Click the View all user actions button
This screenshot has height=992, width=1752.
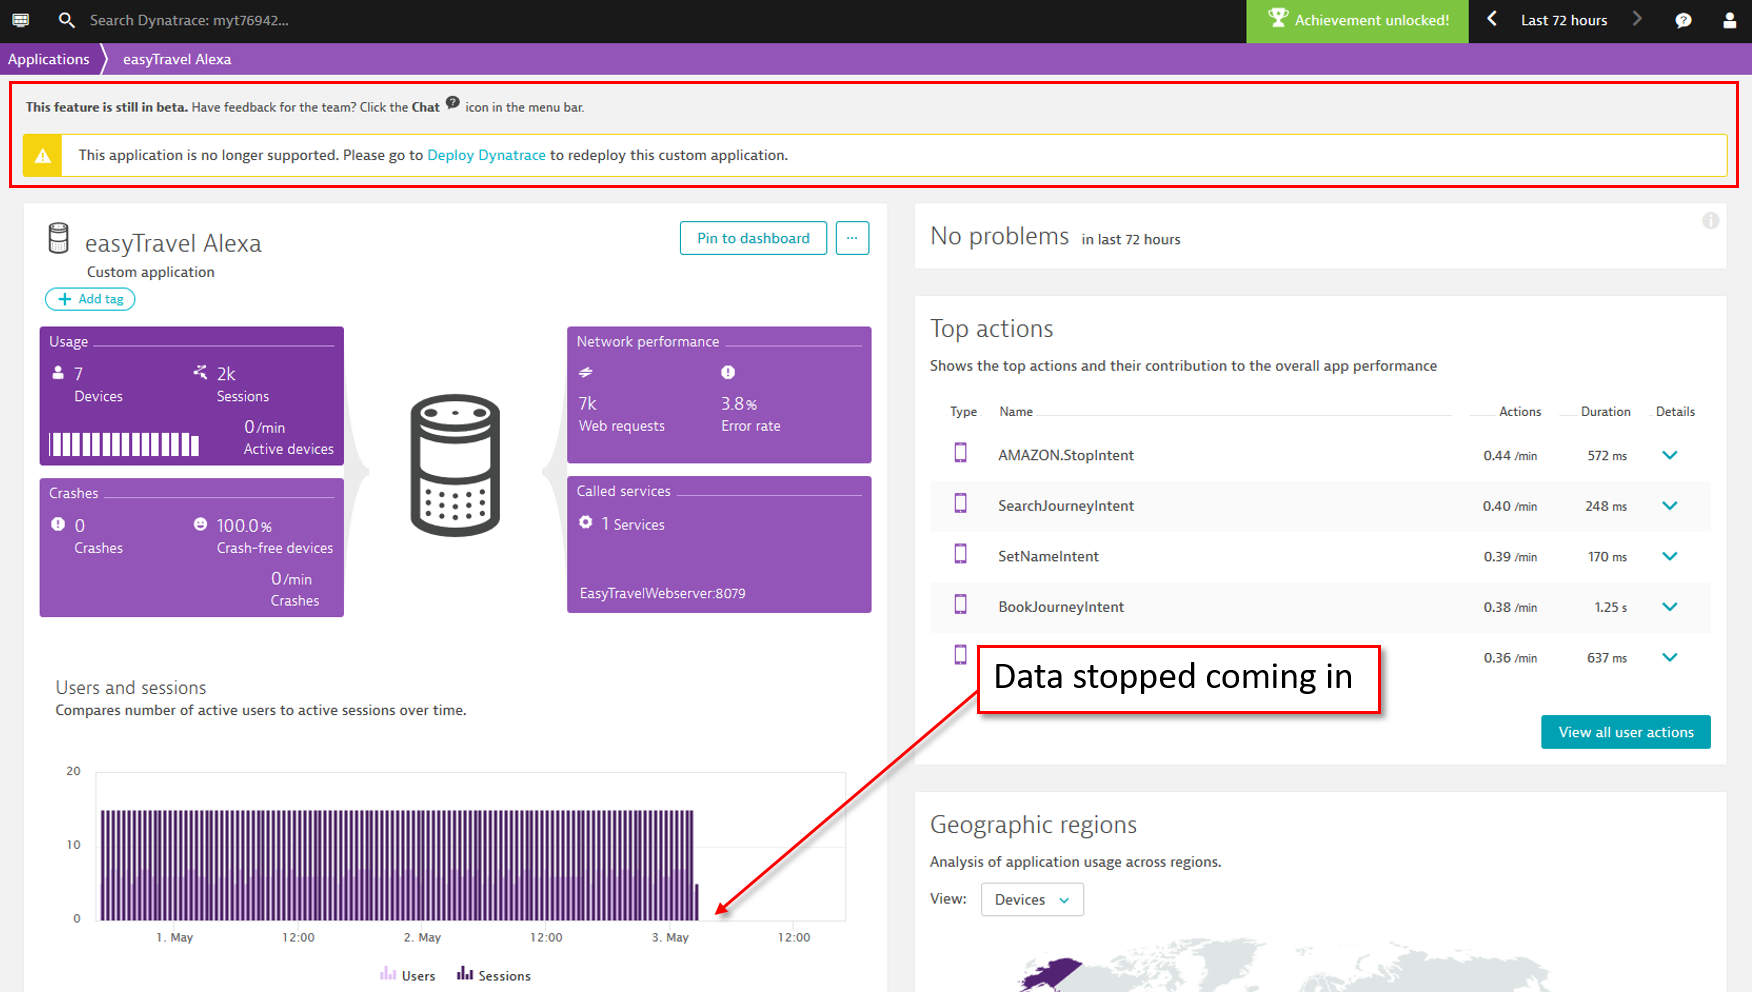(1625, 732)
